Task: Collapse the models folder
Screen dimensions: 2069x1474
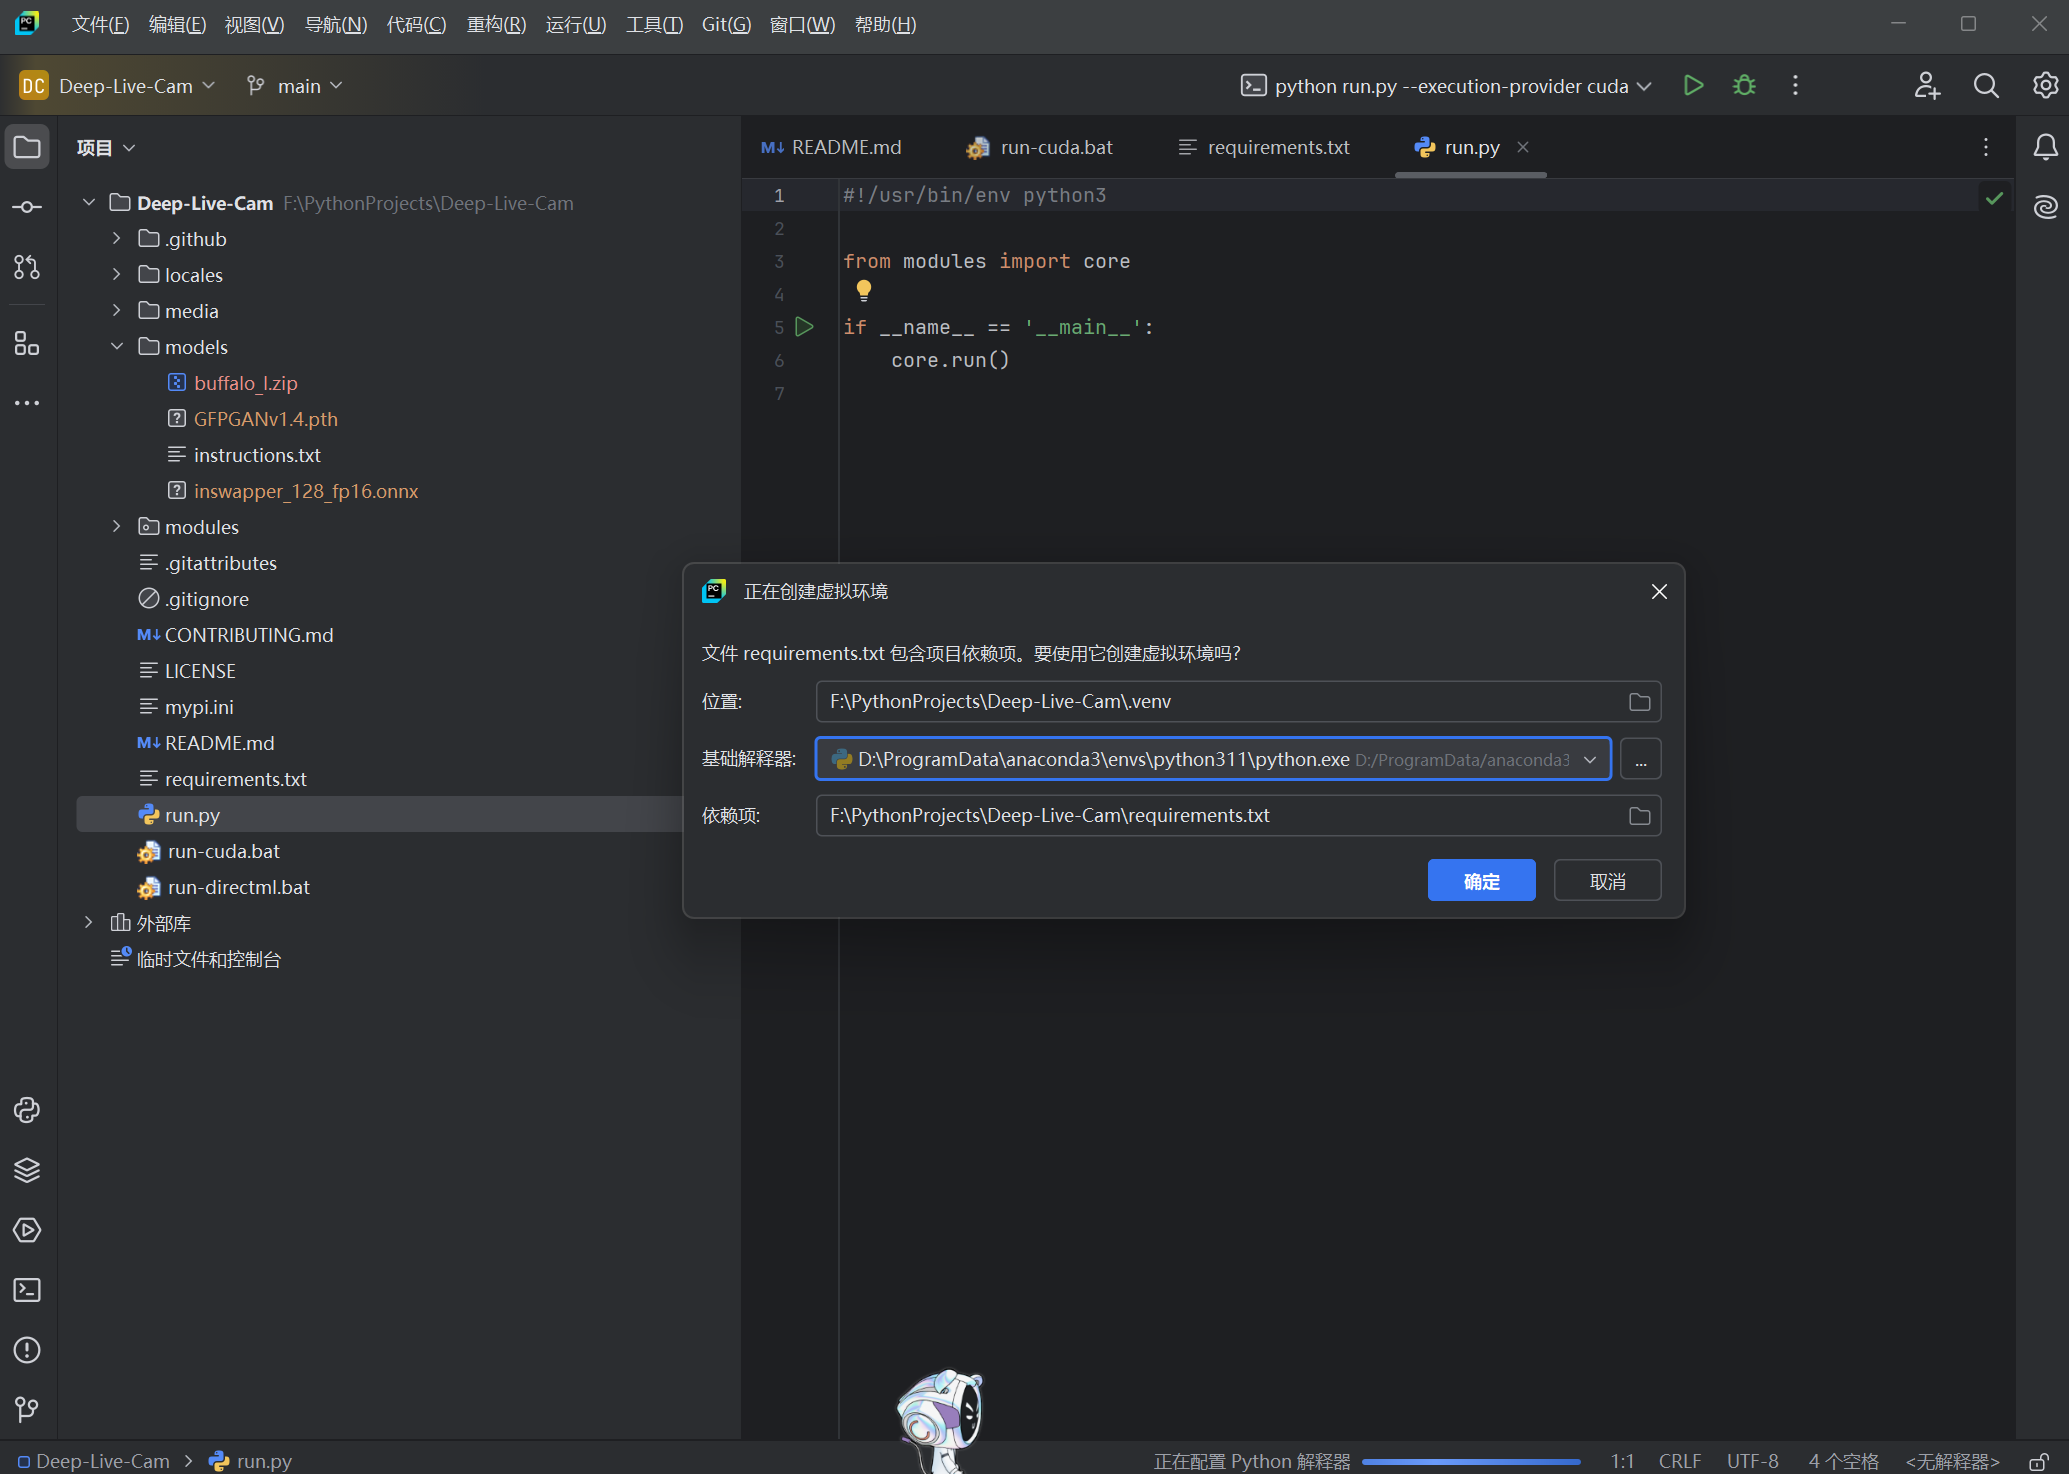Action: (x=116, y=346)
